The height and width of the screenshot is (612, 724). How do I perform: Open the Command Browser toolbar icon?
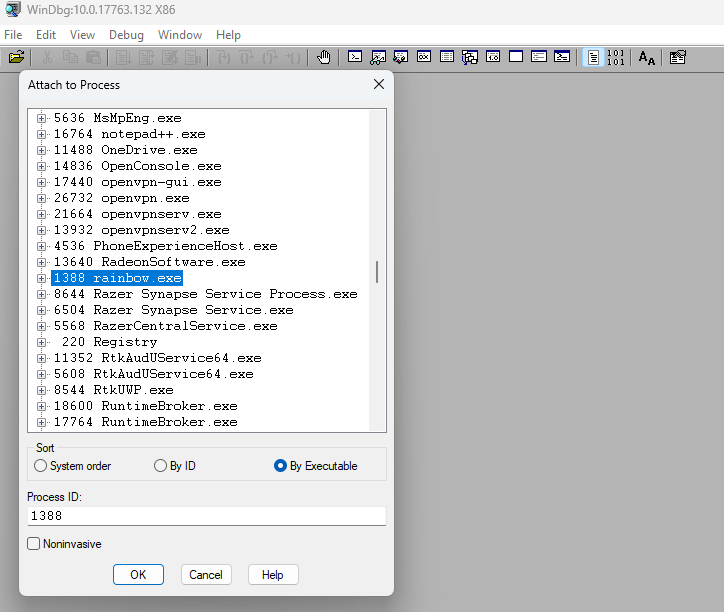561,57
